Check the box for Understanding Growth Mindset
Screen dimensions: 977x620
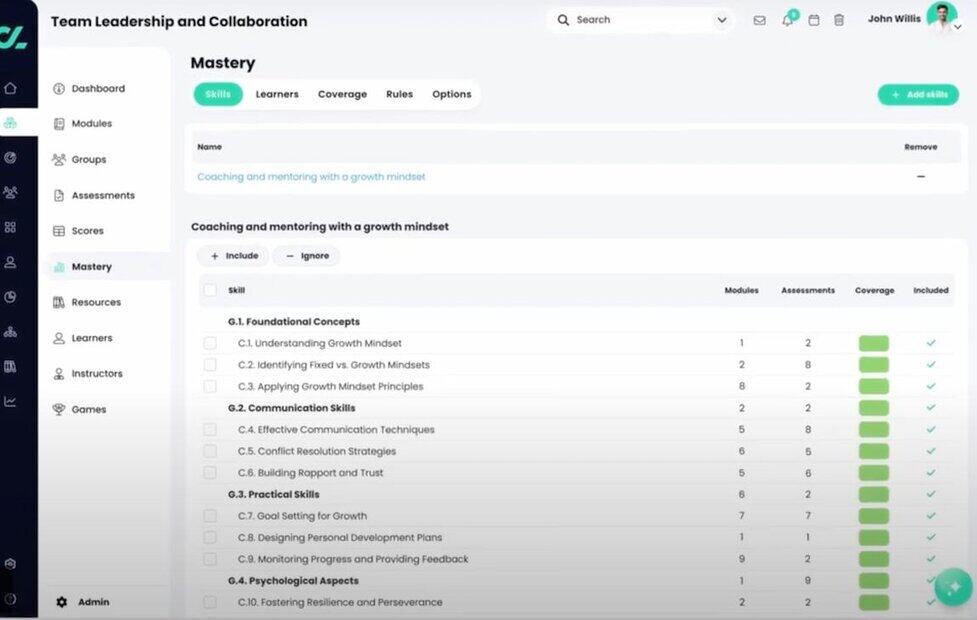210,343
